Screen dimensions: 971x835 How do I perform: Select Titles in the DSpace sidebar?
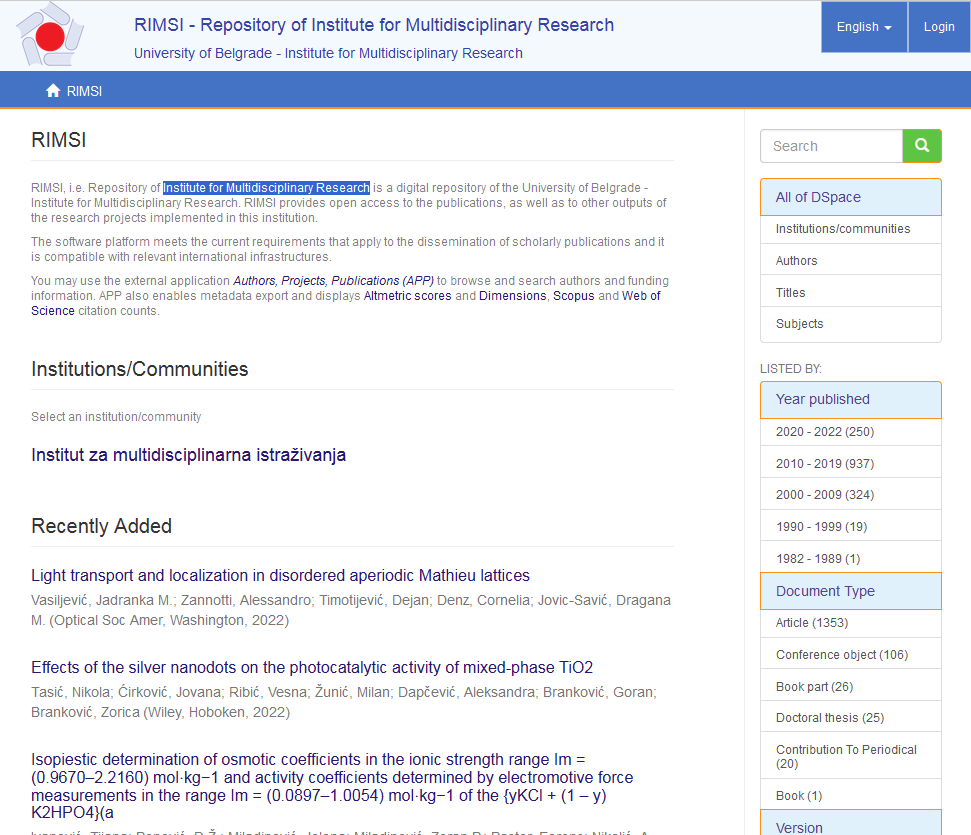click(x=791, y=293)
